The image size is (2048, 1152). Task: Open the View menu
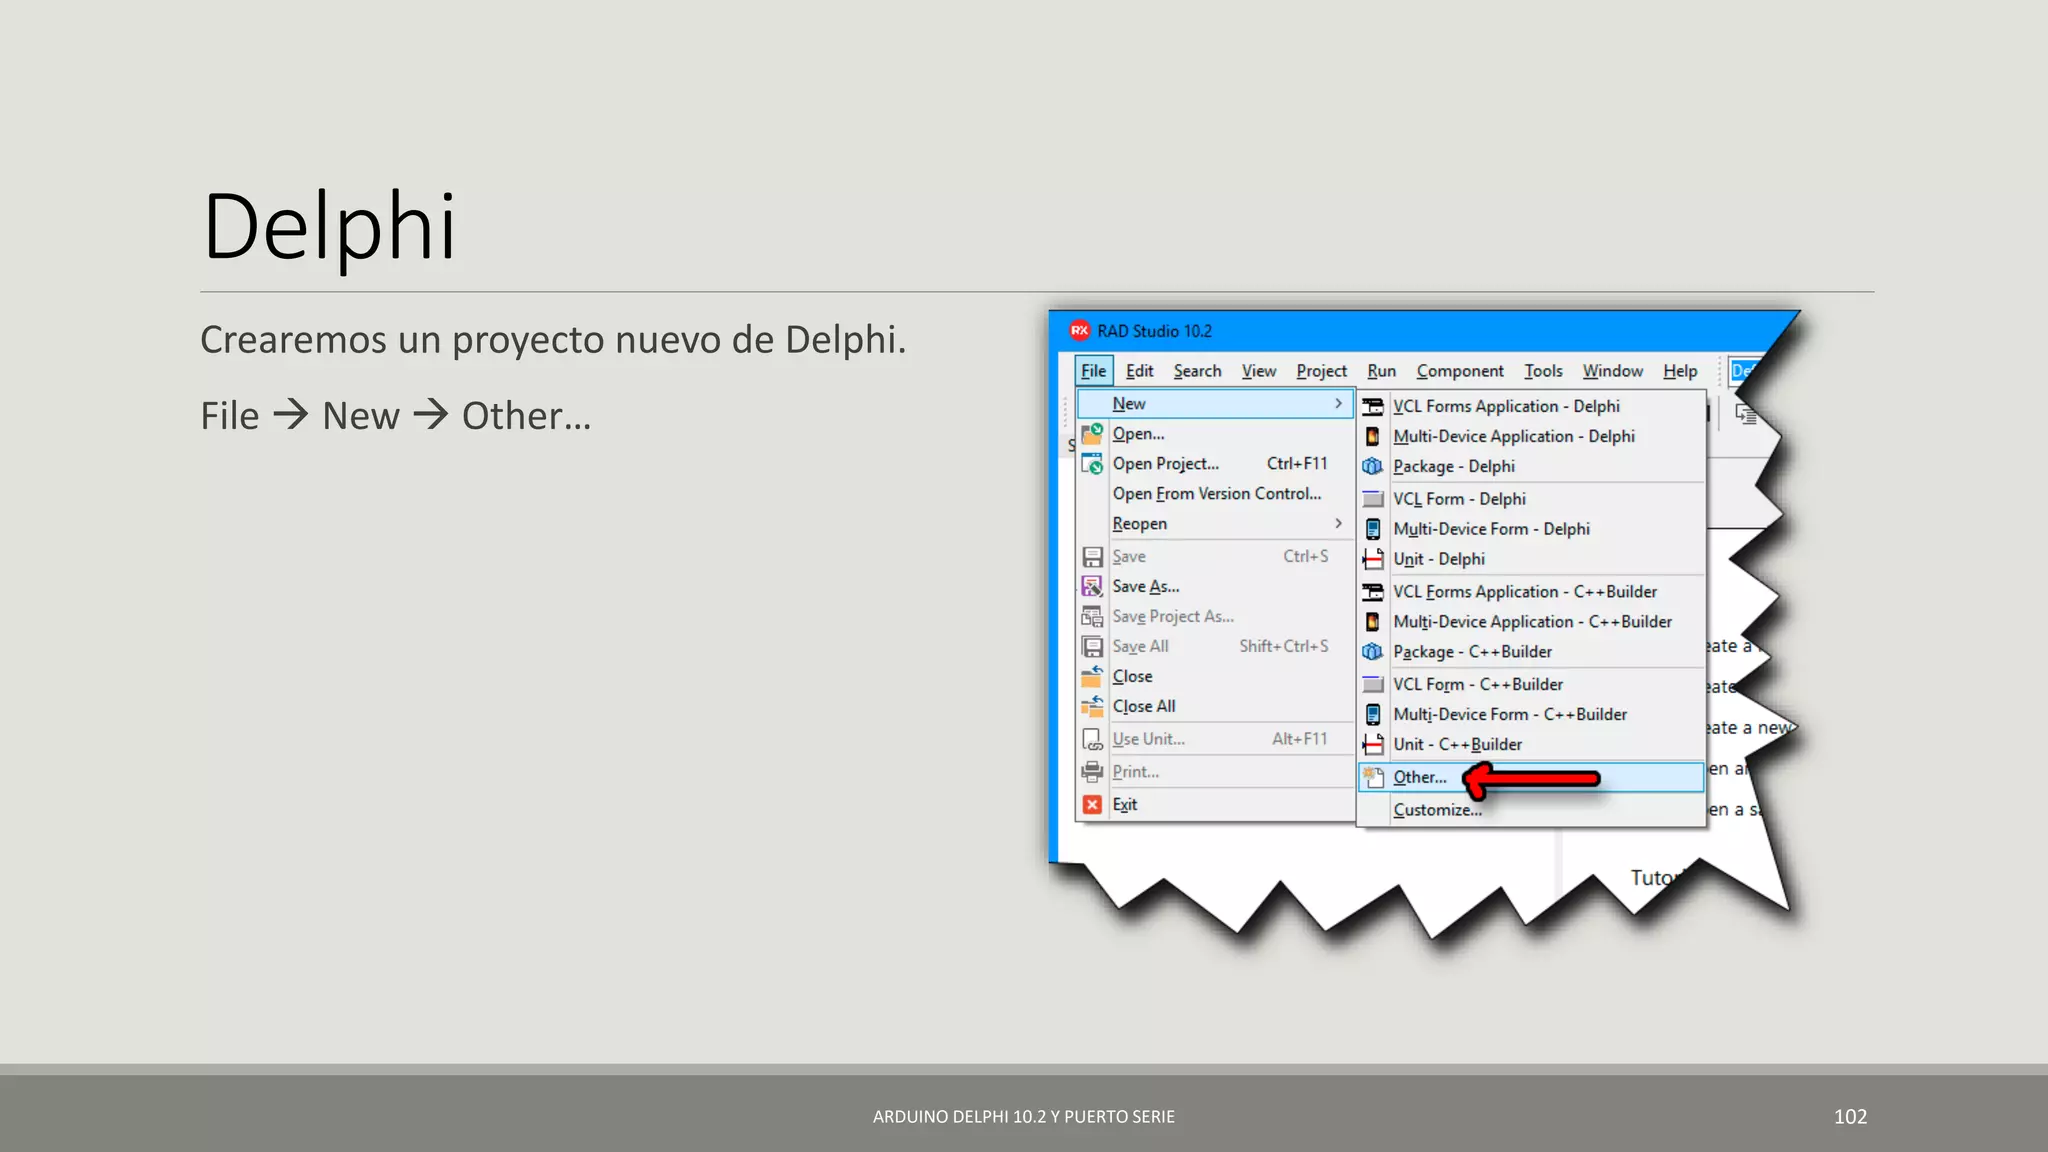[x=1259, y=371]
